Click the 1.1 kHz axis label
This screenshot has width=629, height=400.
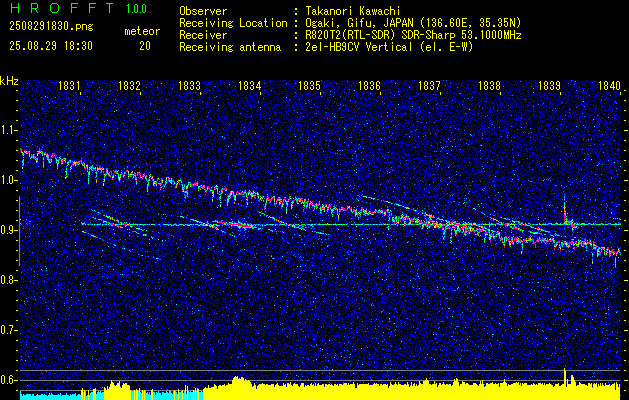coord(8,130)
